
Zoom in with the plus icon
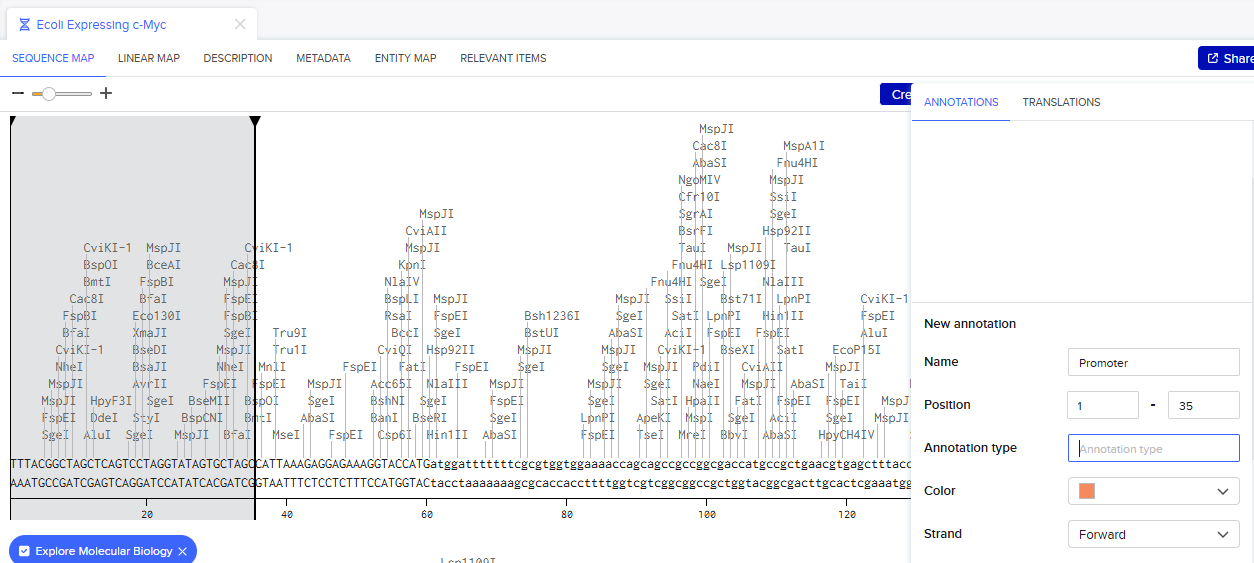pos(106,94)
